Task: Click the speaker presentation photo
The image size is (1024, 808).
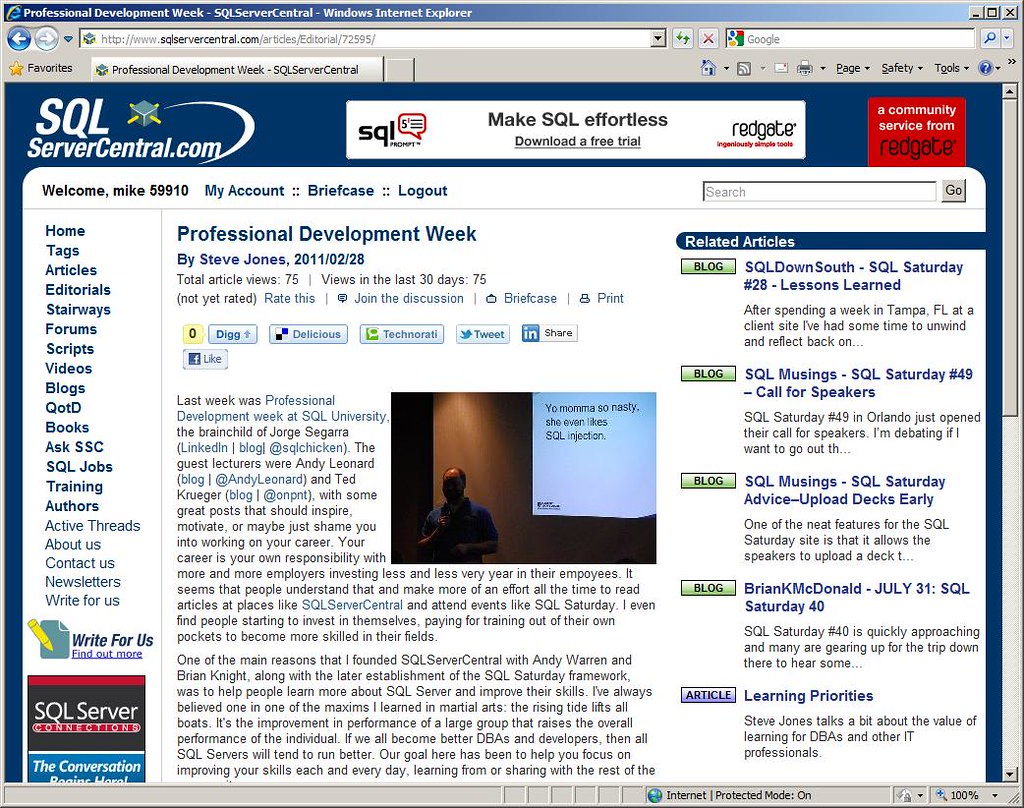Action: click(523, 477)
